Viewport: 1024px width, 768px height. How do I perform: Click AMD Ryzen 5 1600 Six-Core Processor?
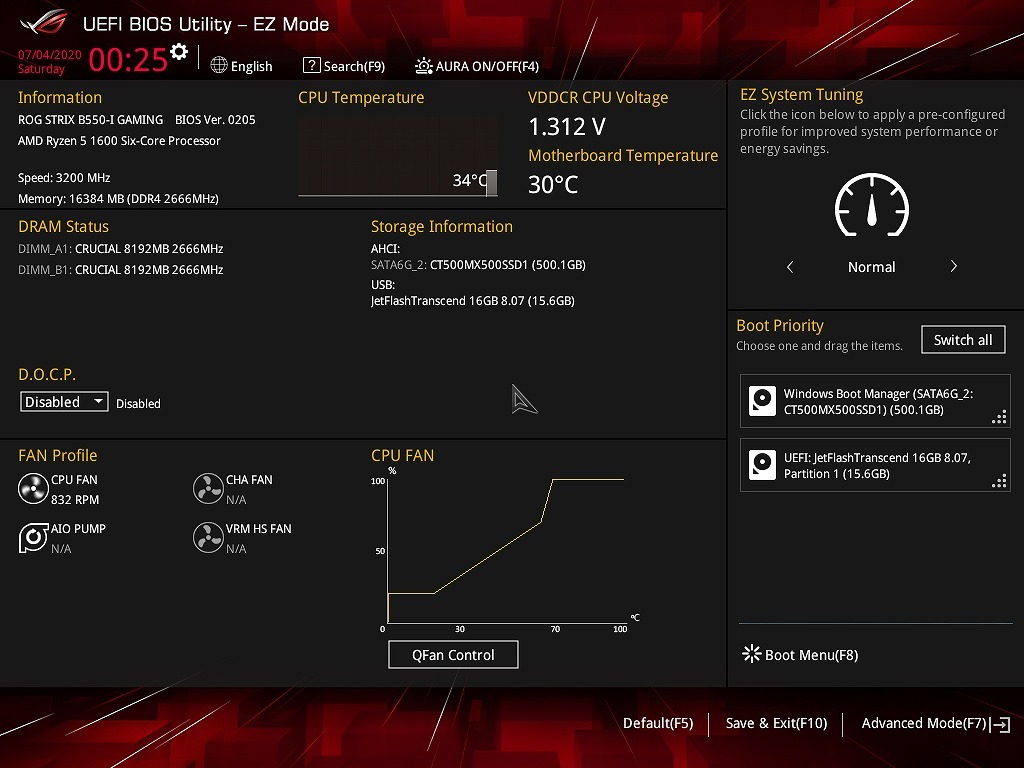tap(119, 140)
